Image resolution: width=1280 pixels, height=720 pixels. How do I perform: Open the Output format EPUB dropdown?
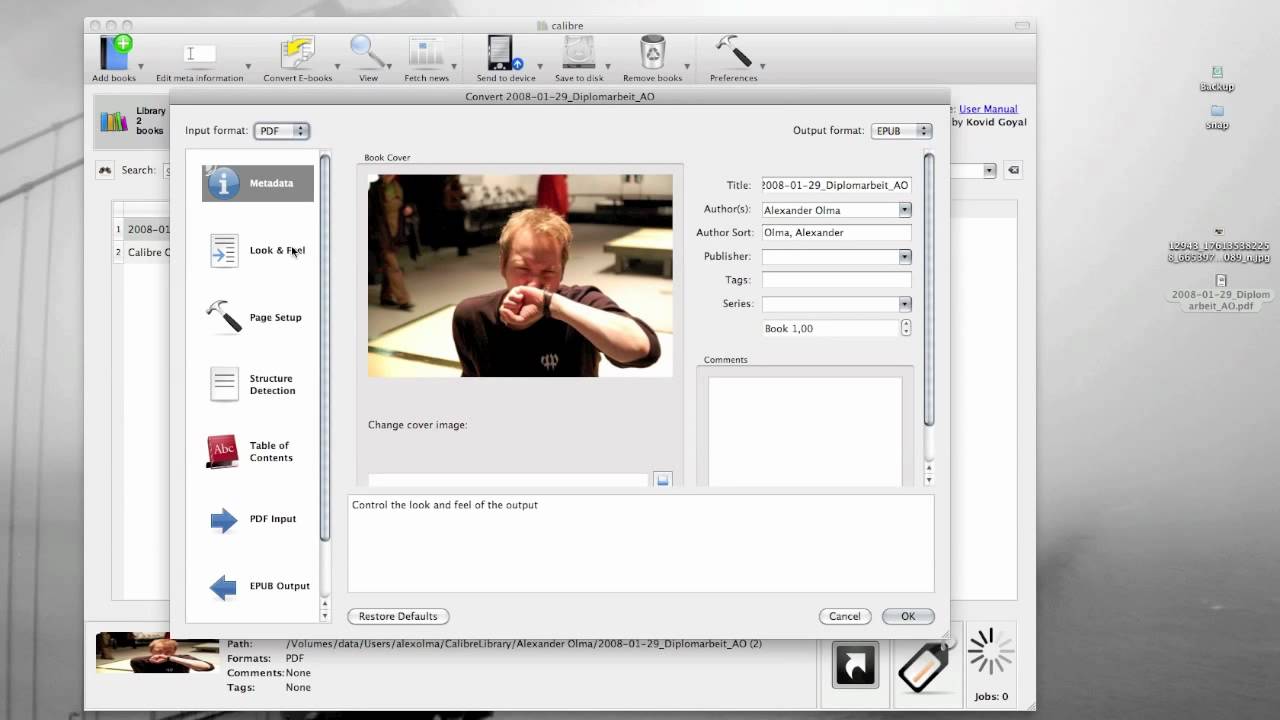[x=901, y=131]
